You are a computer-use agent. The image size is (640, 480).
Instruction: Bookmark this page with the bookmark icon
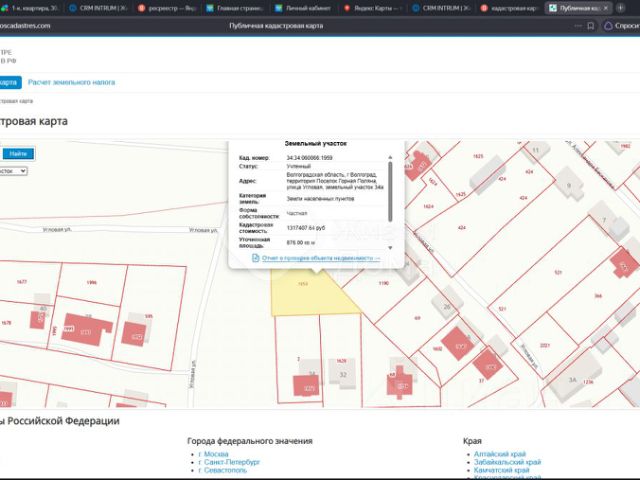pyautogui.click(x=591, y=26)
